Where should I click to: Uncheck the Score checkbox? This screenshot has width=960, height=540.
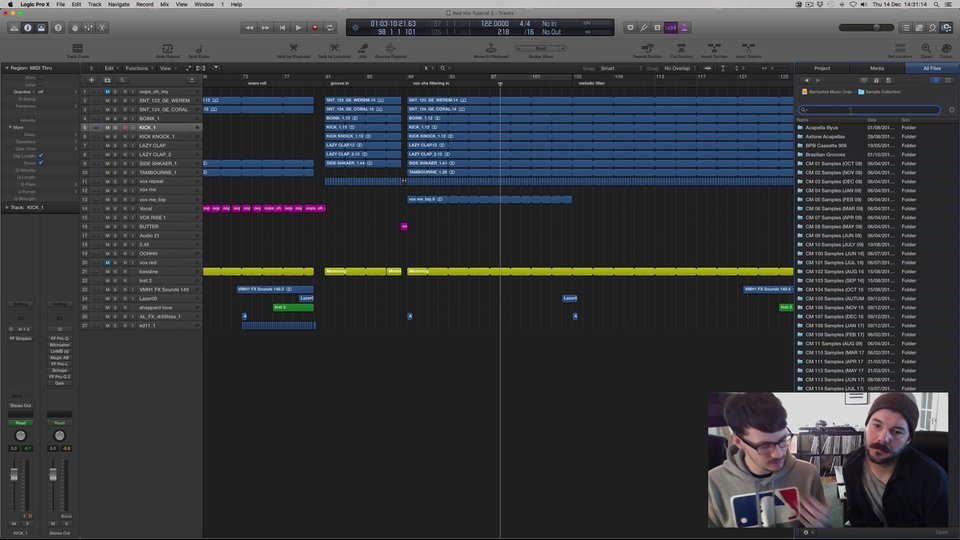coord(41,163)
